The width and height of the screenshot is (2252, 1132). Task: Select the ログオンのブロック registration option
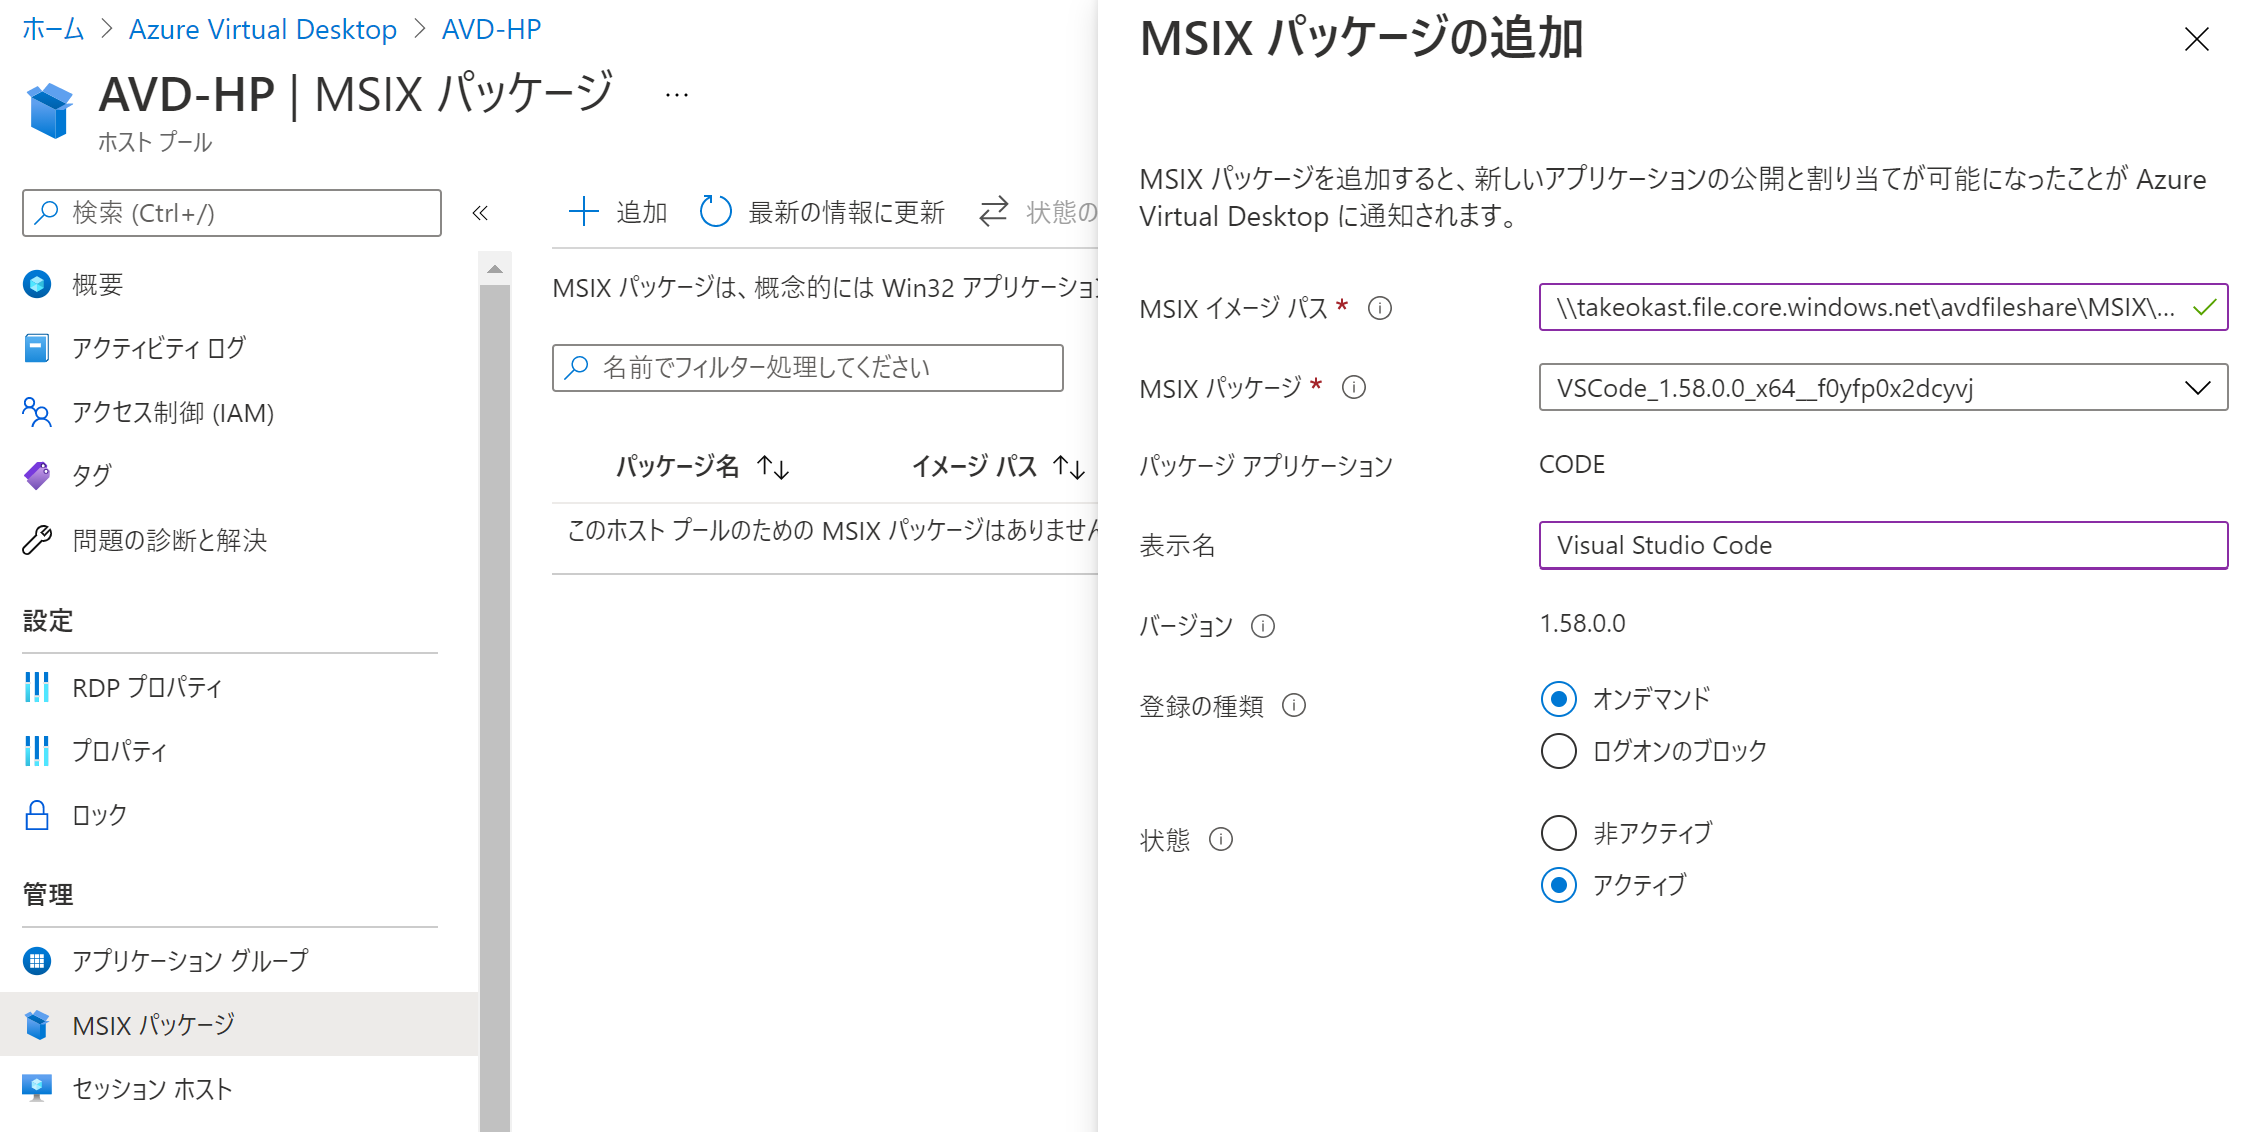1557,751
